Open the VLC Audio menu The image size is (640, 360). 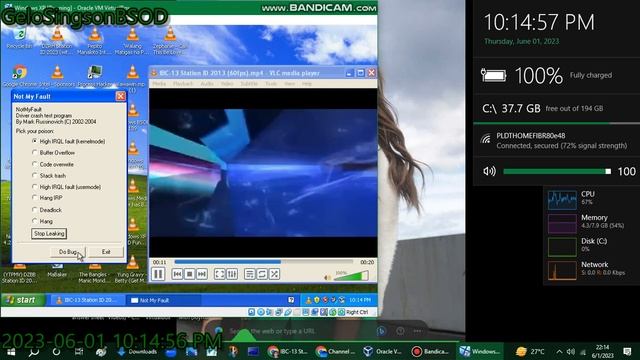click(x=207, y=84)
